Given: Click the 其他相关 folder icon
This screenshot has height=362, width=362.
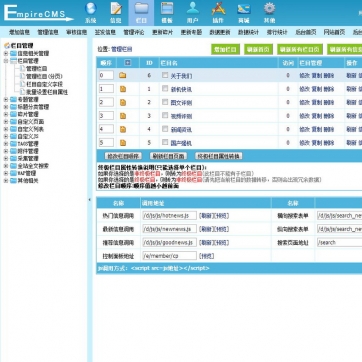Looking at the screenshot, I should [x=13, y=181].
